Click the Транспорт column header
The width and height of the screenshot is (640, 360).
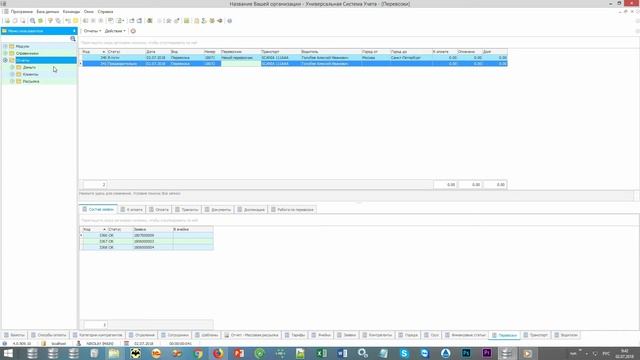coord(280,52)
